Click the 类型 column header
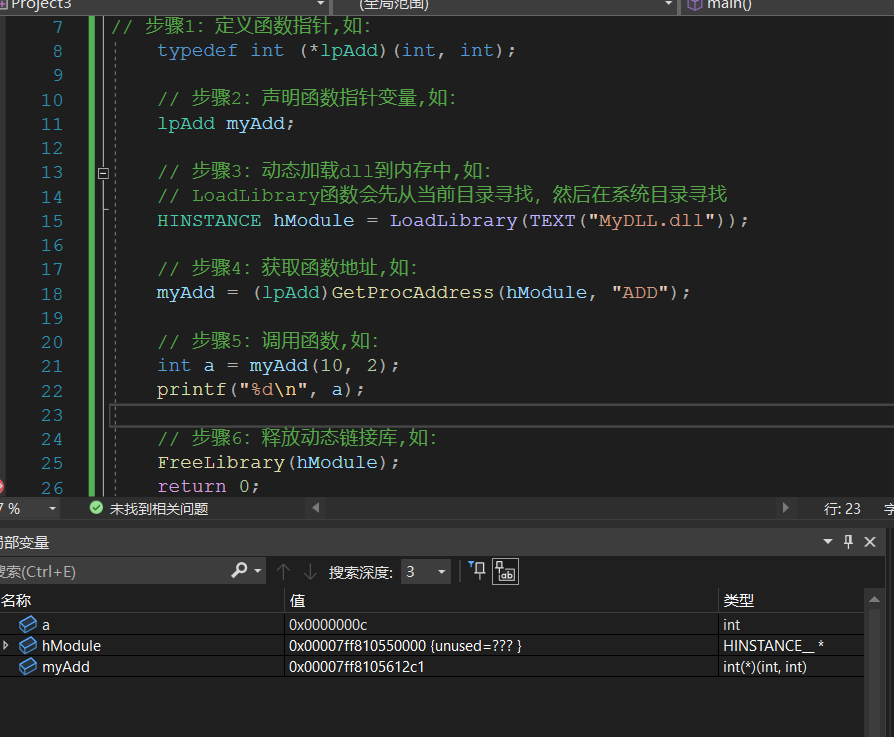Viewport: 894px width, 737px height. [737, 600]
